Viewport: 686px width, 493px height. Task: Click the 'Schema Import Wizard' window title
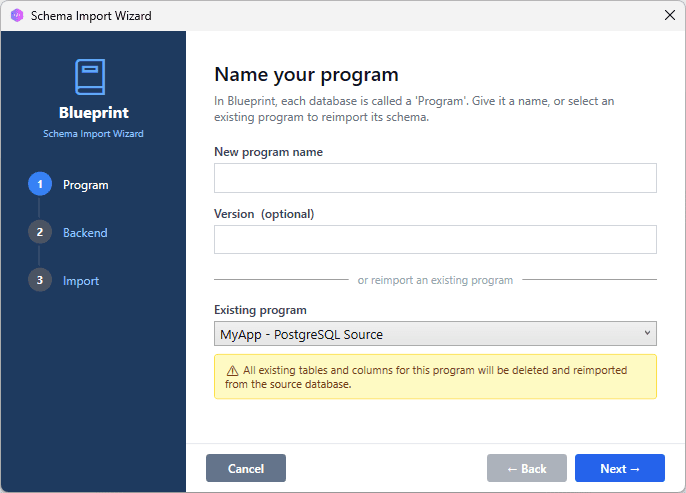pyautogui.click(x=91, y=16)
